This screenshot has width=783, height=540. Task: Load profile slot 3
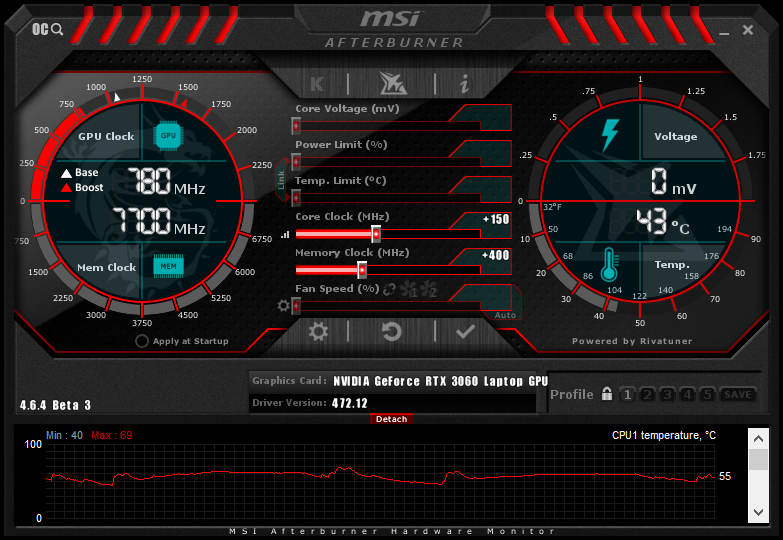click(667, 395)
